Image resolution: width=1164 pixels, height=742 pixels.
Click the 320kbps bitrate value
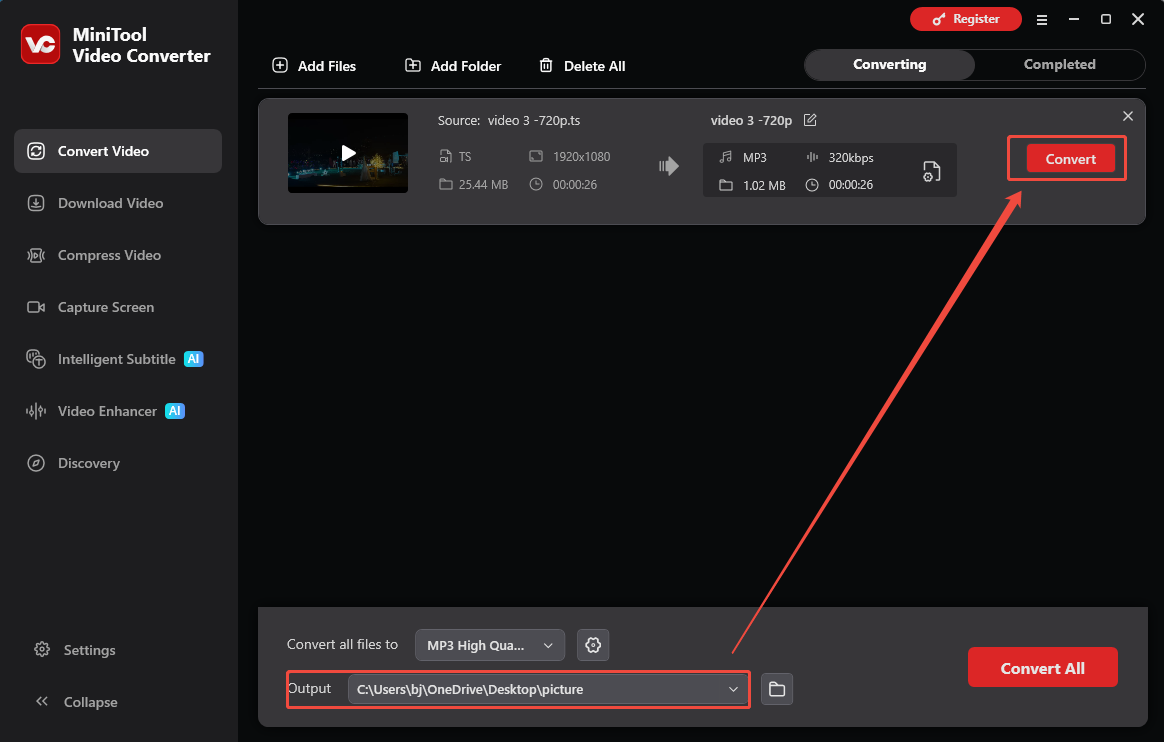851,157
